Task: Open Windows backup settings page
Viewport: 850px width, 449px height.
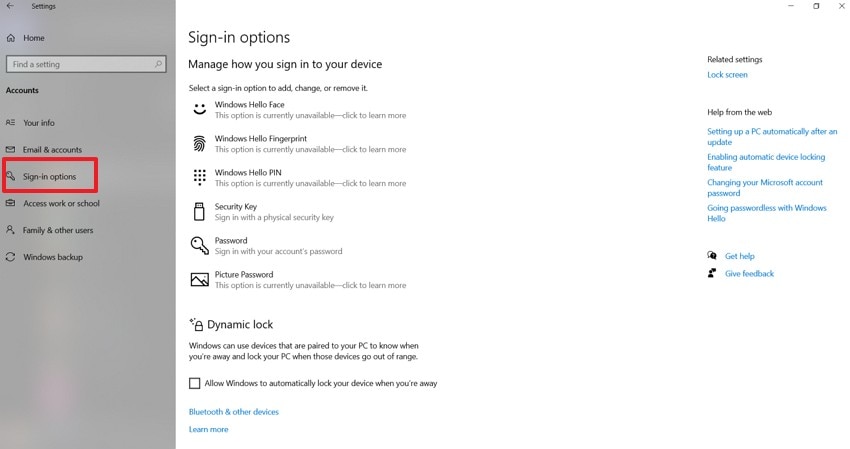Action: 53,257
